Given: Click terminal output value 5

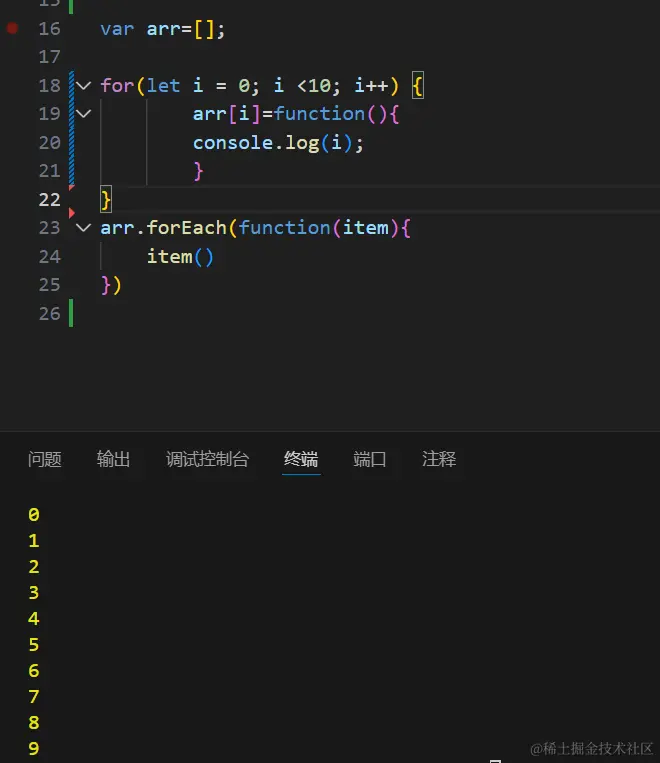Looking at the screenshot, I should (34, 645).
